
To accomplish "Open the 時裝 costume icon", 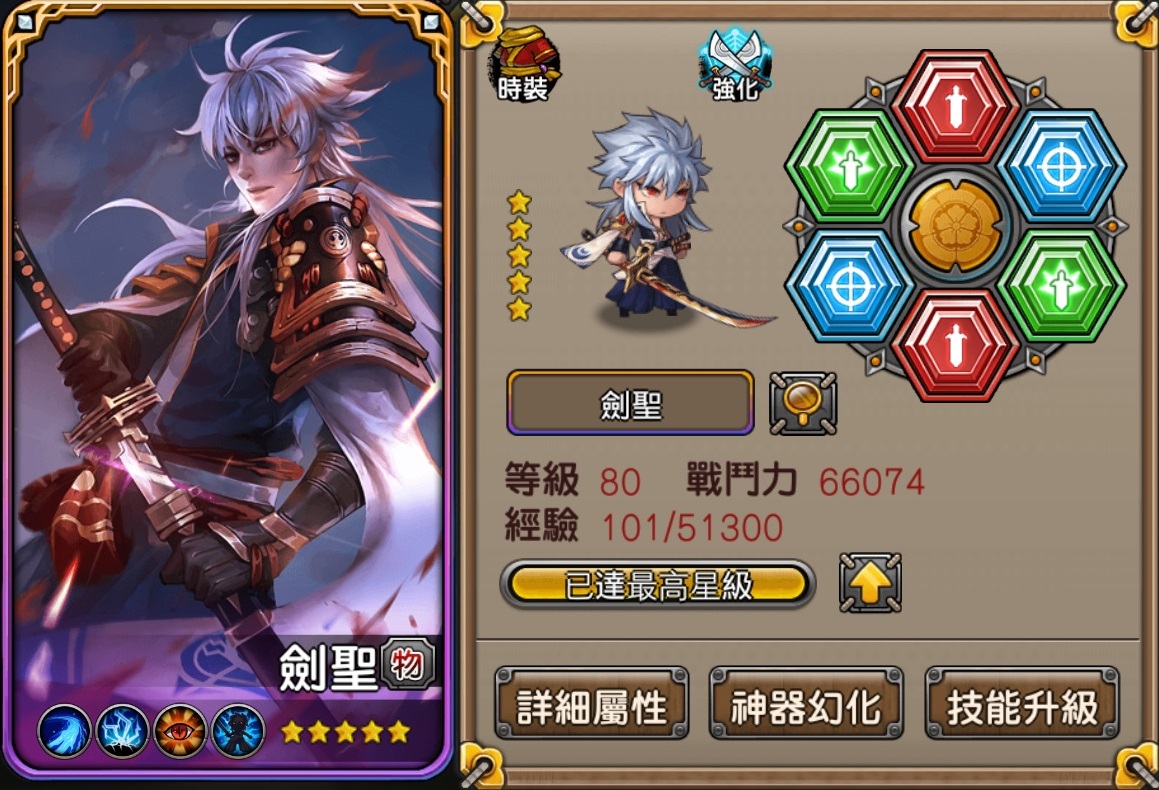I will (523, 64).
